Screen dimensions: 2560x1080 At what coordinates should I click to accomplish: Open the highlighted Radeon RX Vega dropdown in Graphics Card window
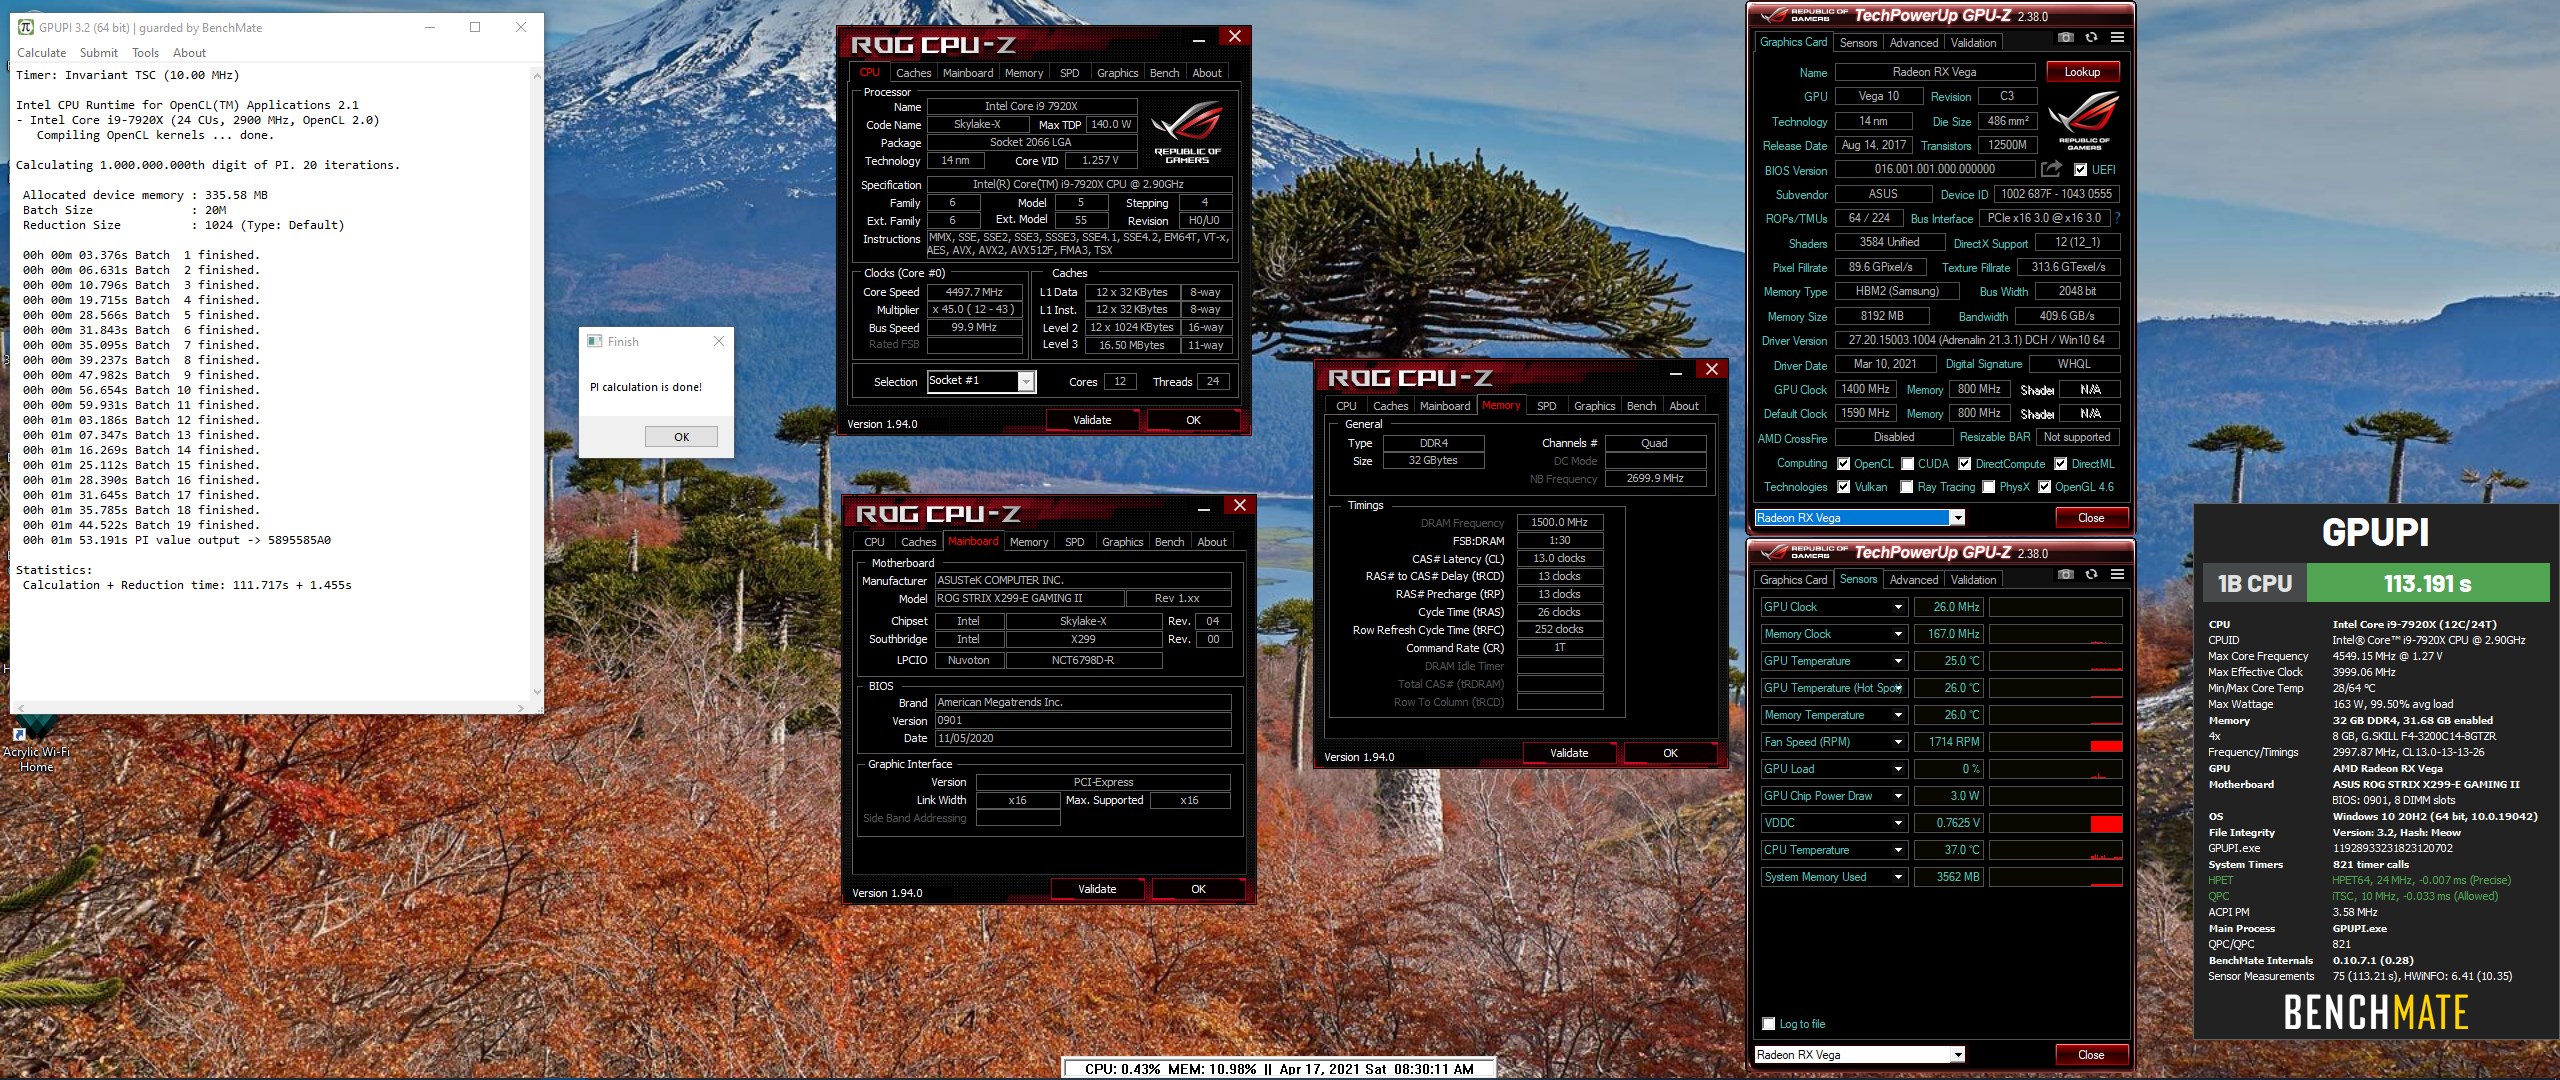(1958, 518)
